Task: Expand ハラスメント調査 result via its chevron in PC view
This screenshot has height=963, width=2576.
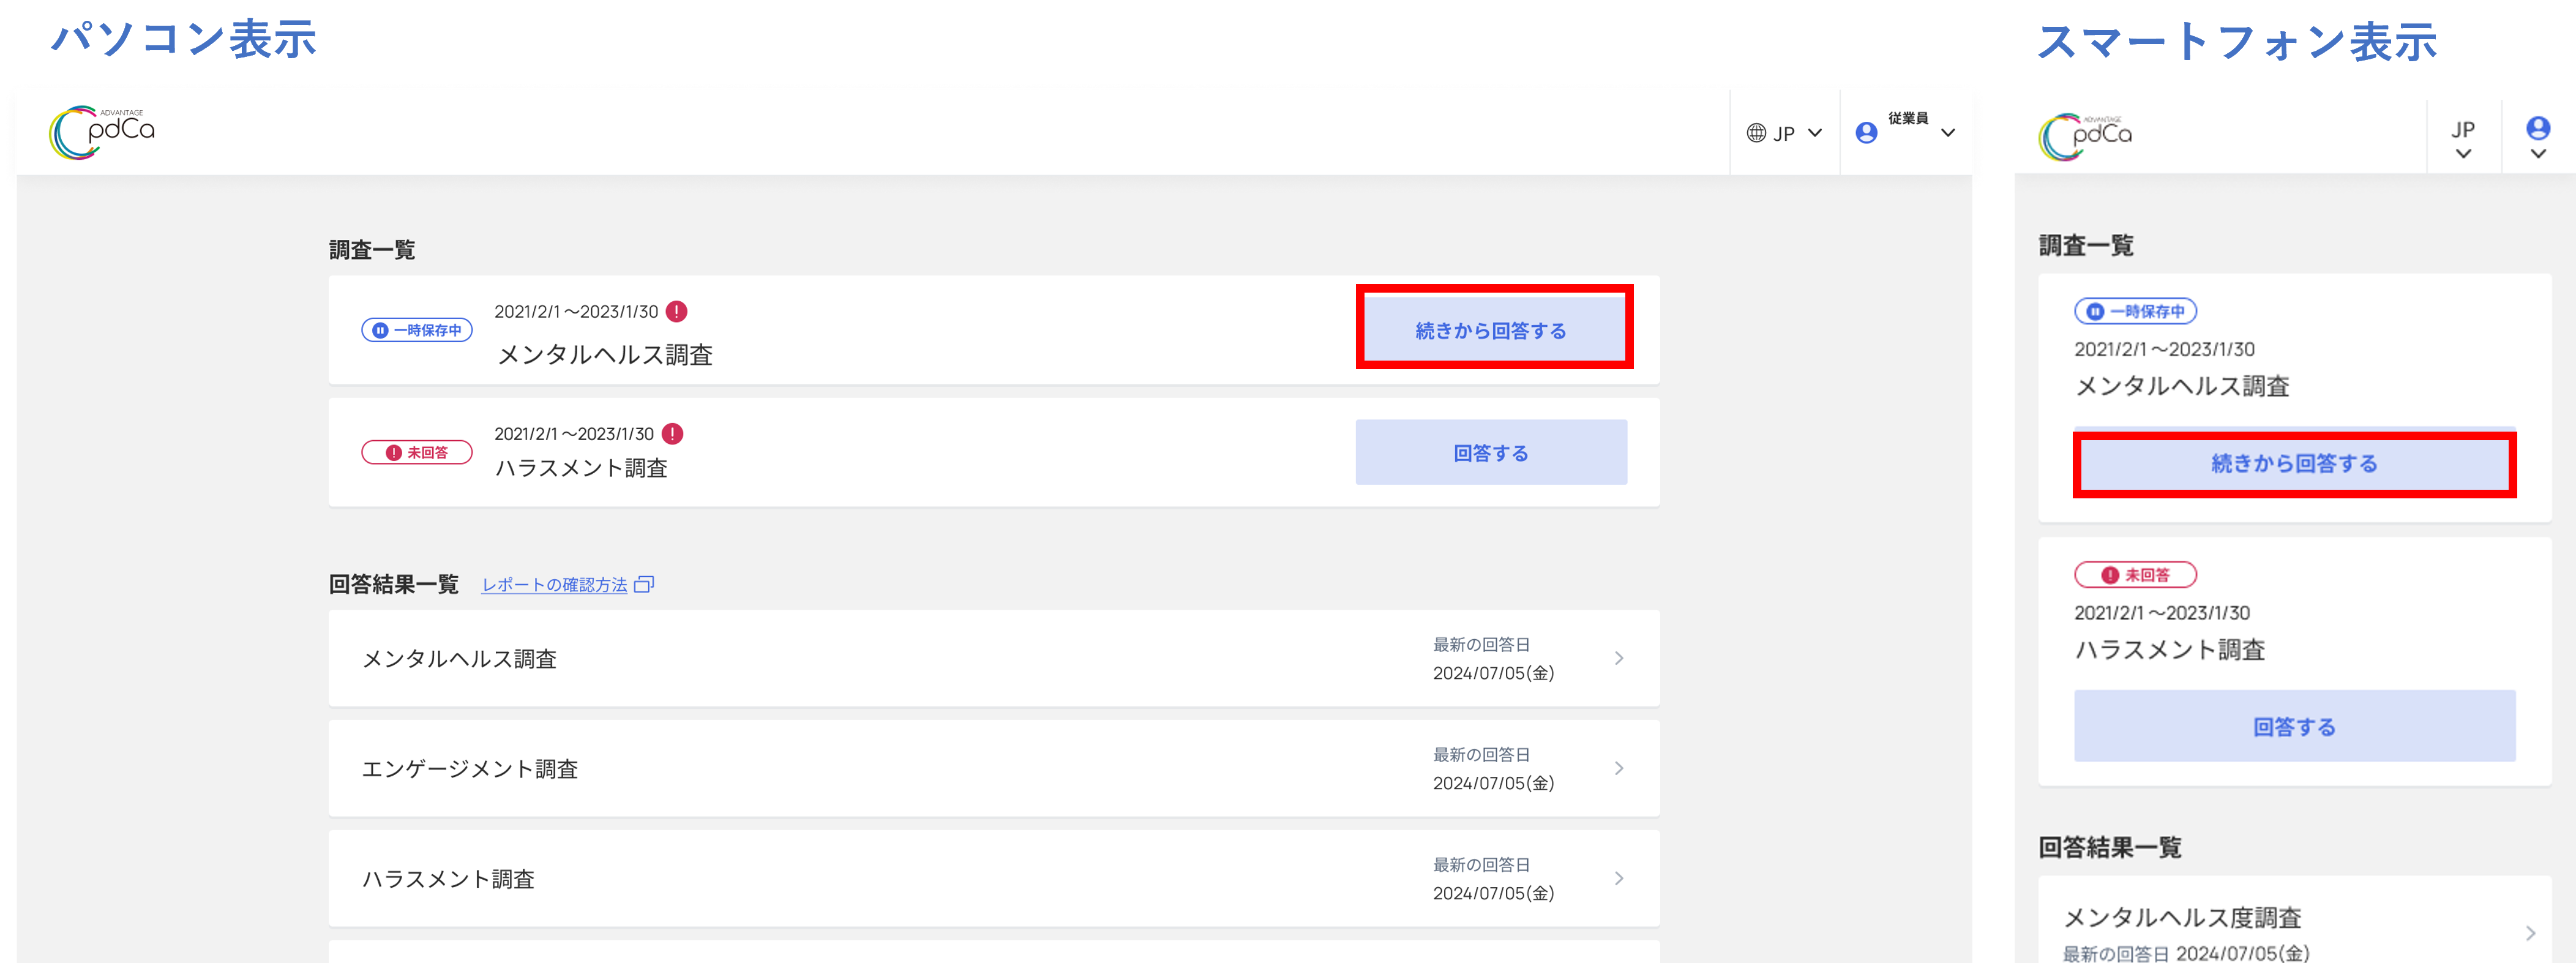Action: click(x=1619, y=878)
